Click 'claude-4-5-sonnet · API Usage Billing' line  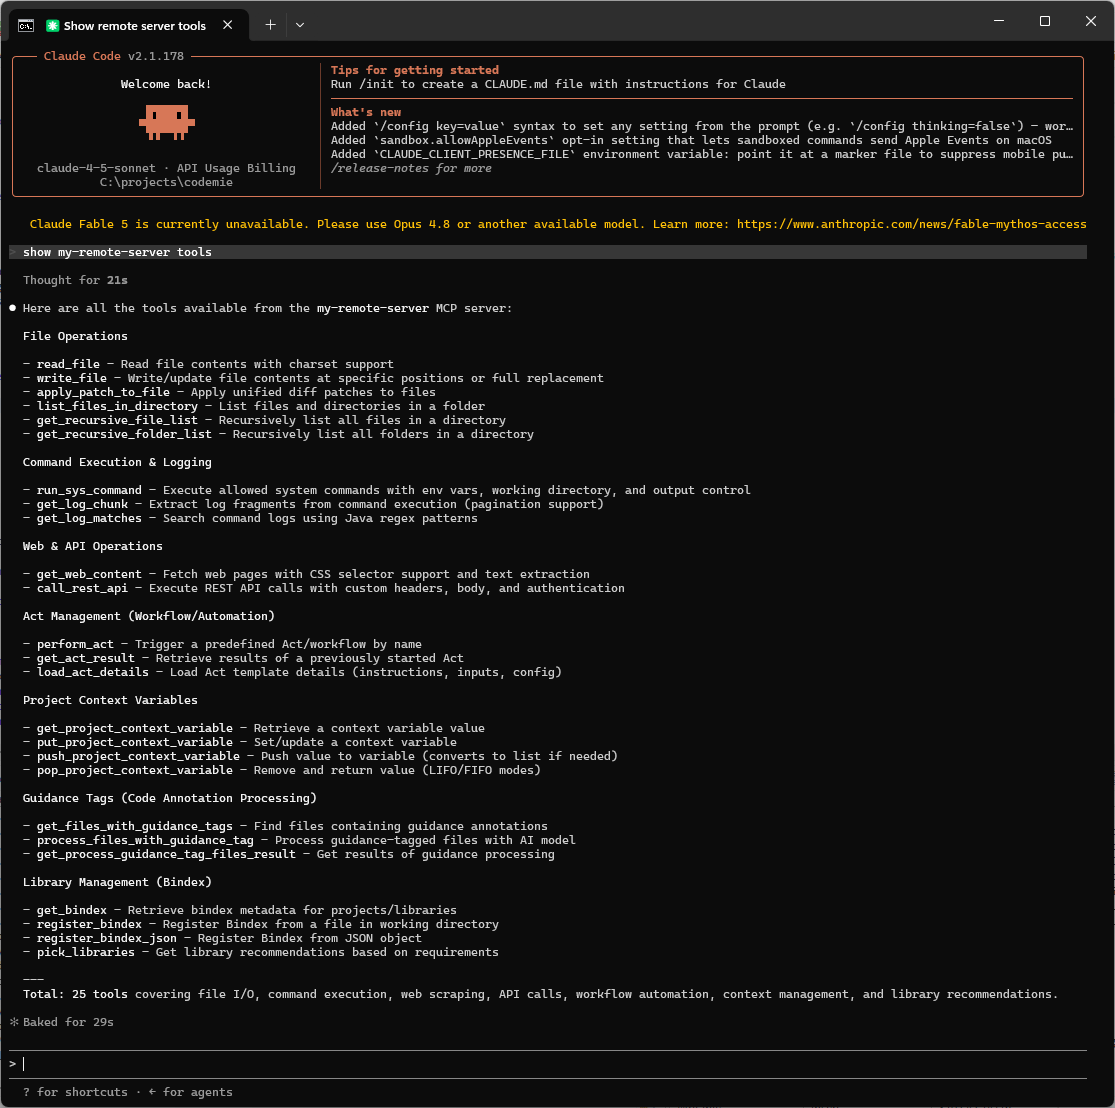(166, 169)
